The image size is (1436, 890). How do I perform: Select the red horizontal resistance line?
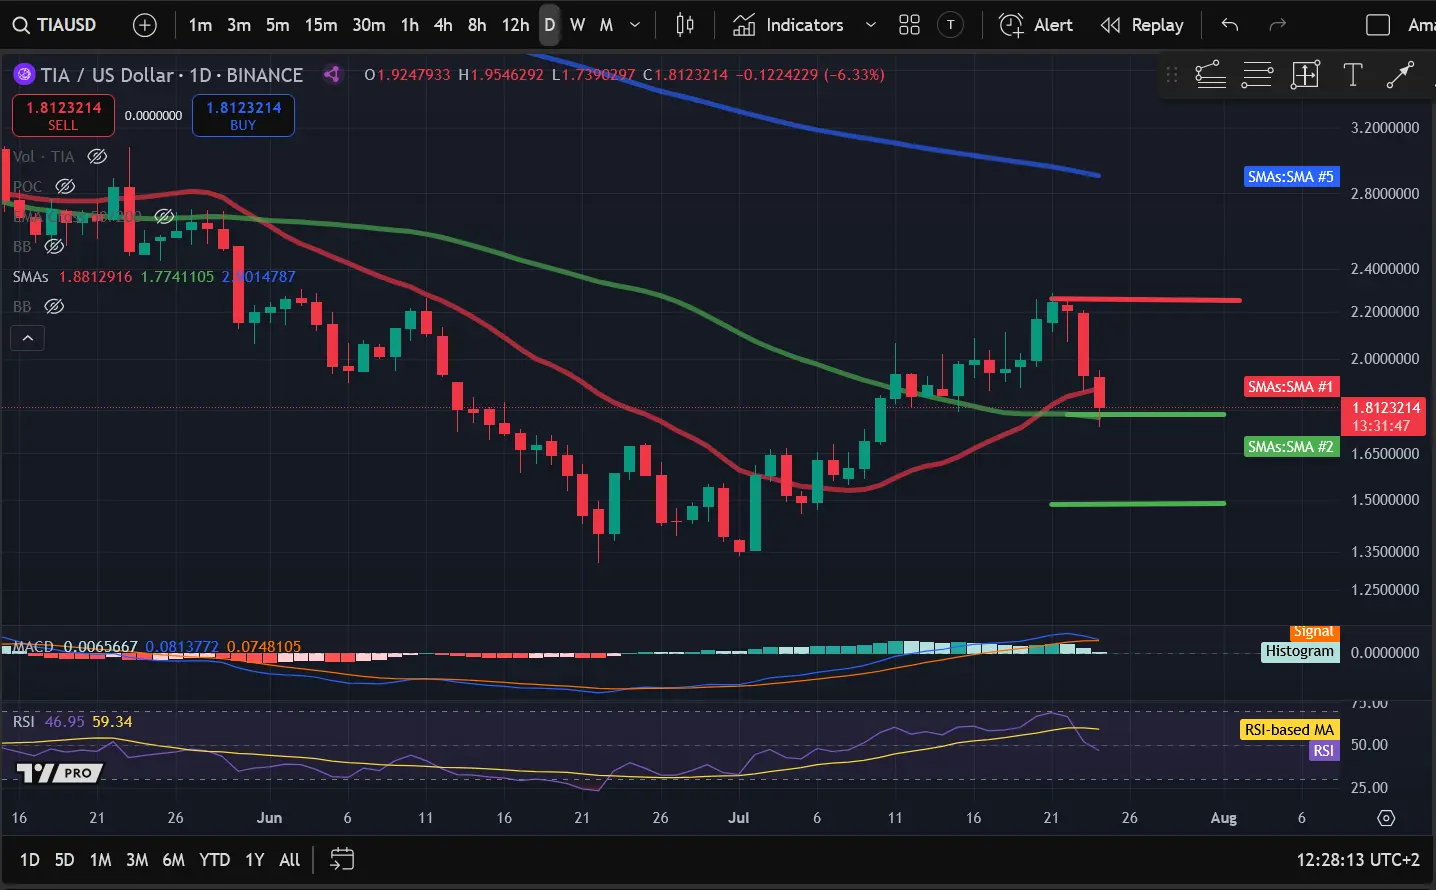click(x=1146, y=300)
